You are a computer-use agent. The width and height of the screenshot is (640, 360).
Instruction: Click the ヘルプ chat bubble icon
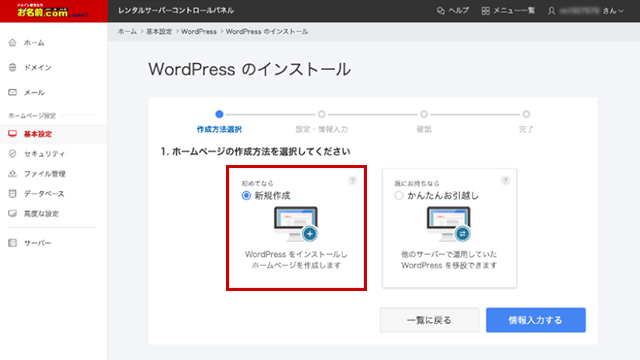[x=440, y=11]
